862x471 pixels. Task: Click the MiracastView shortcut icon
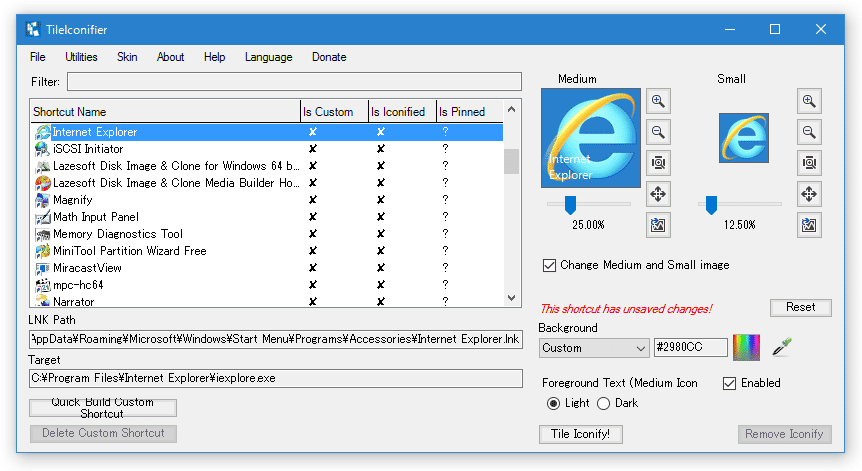coord(42,268)
